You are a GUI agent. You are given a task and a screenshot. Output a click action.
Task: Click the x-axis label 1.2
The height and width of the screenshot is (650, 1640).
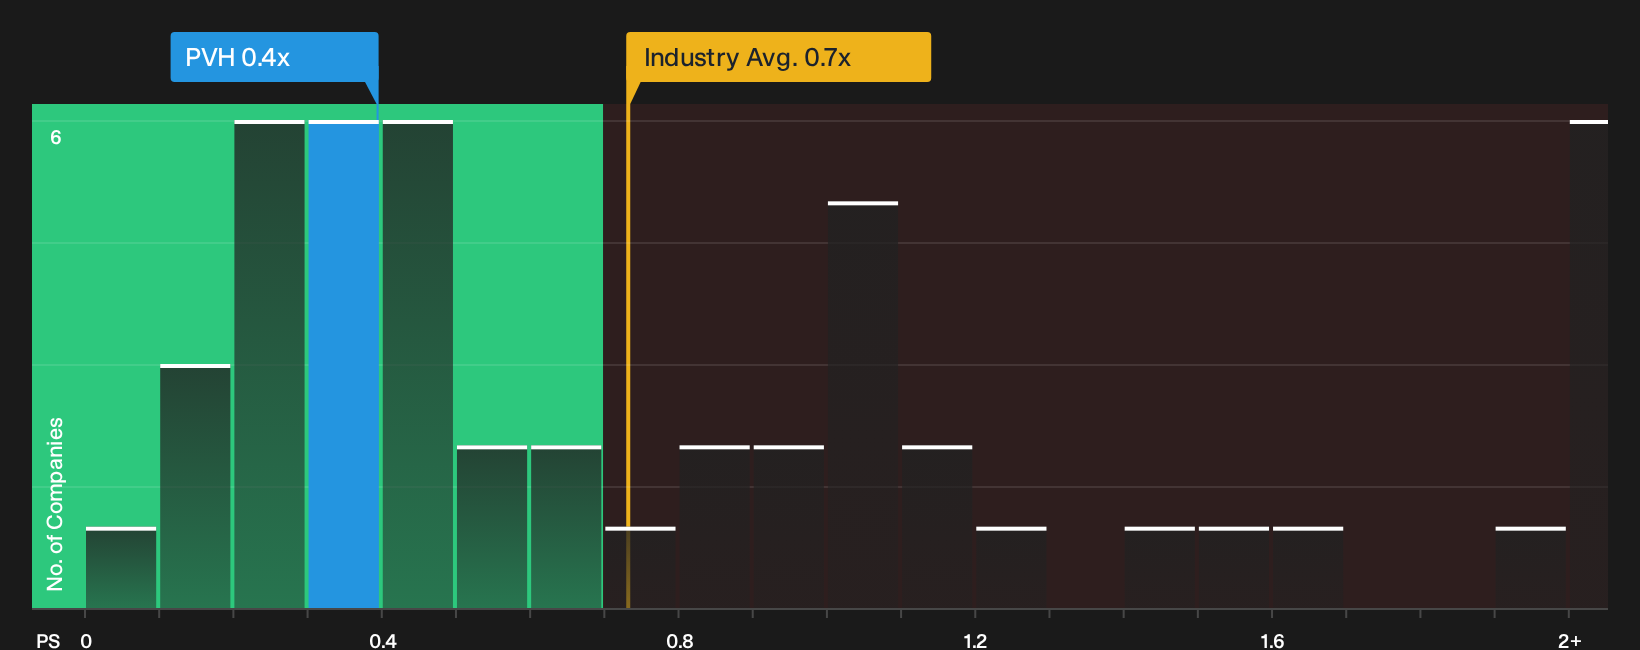975,640
